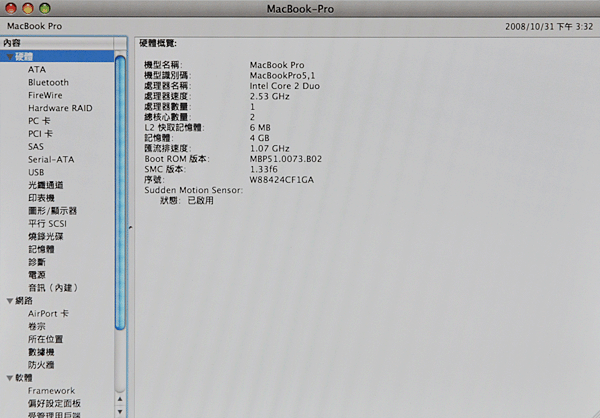Click the date 2008/10/31 下午 3:32
Screen dimensions: 600x418
coord(549,26)
